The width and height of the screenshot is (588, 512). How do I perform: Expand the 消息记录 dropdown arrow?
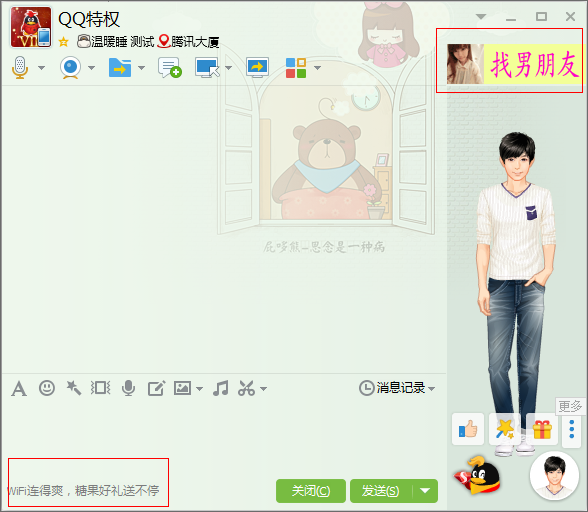(x=432, y=389)
